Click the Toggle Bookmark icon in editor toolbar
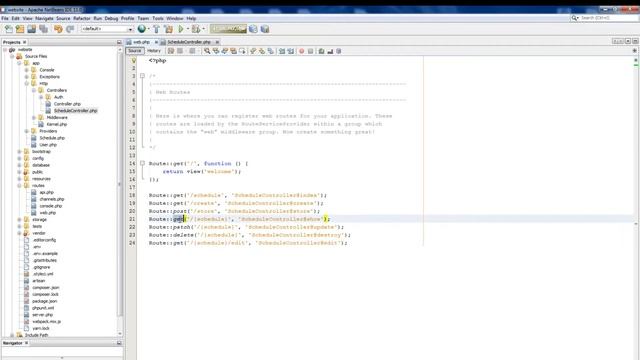This screenshot has height=360, width=640. tap(271, 51)
